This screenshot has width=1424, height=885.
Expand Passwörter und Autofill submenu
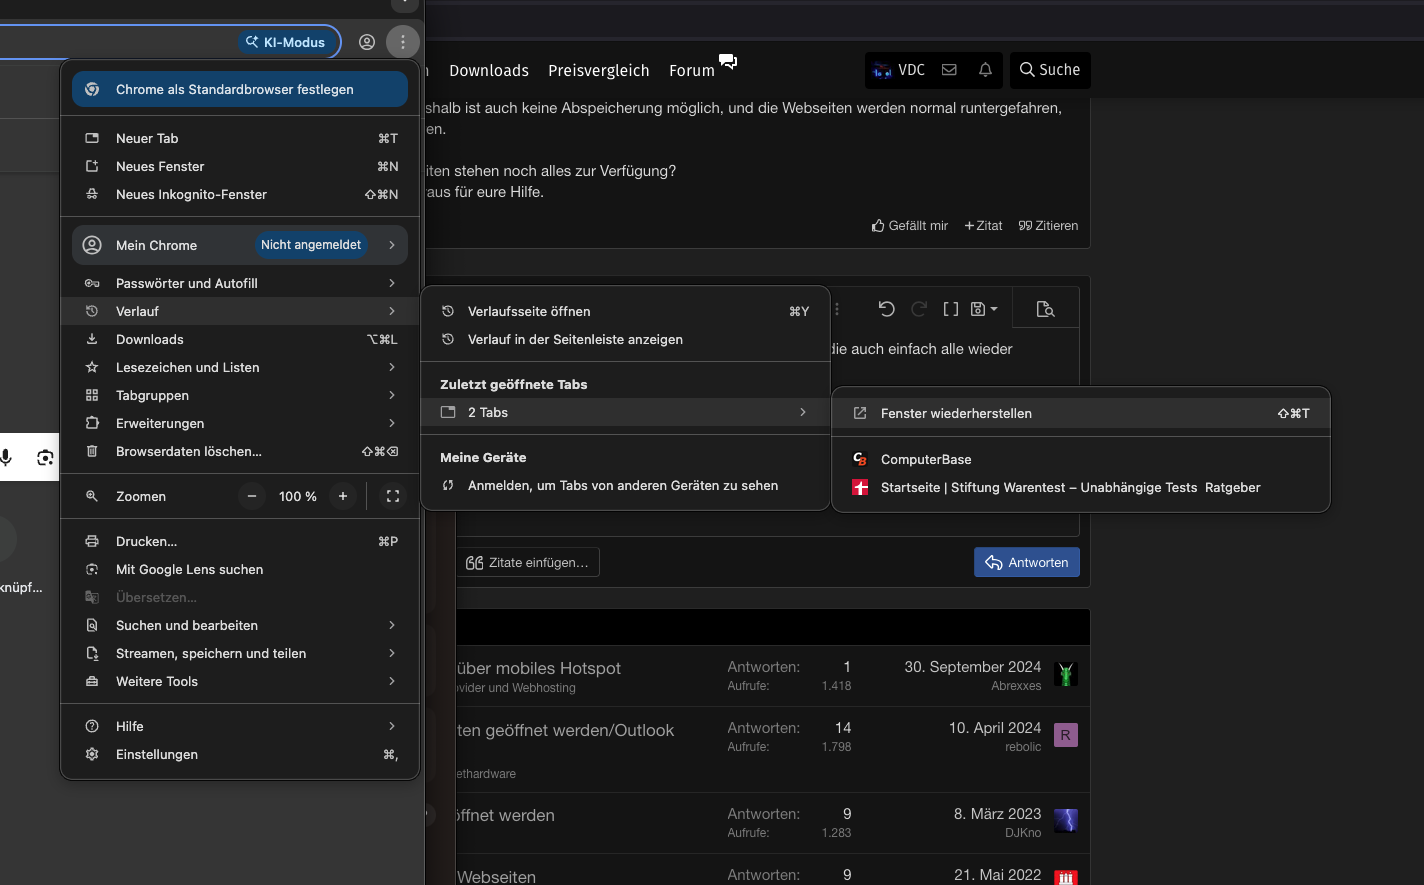coord(240,283)
